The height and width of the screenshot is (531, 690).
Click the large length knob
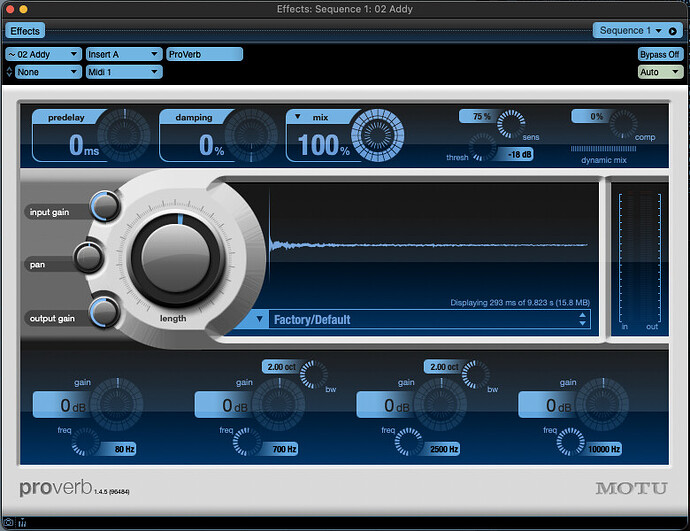point(177,259)
